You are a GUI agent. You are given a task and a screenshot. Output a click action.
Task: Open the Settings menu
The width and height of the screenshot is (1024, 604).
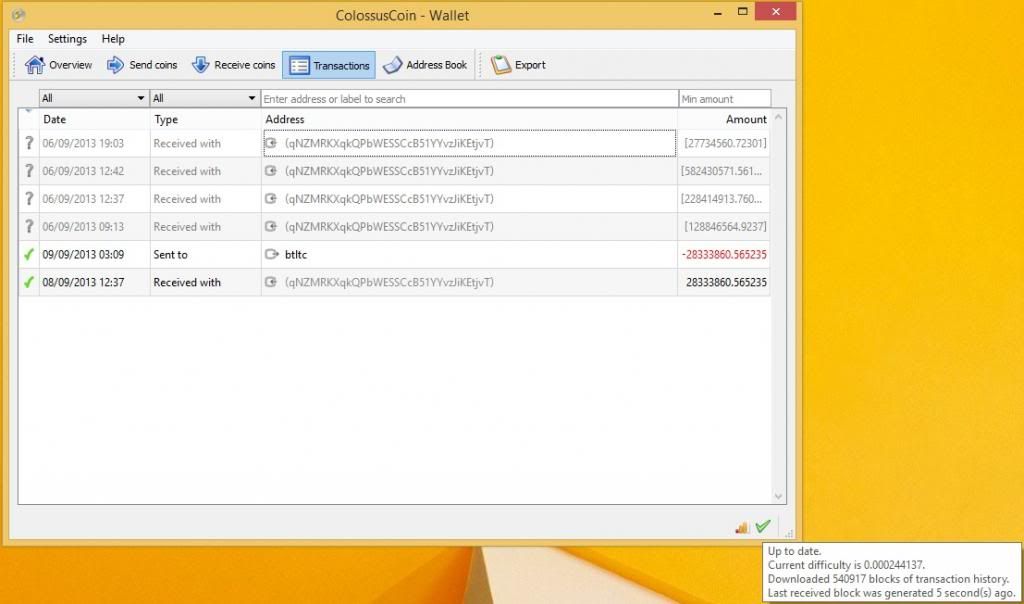pyautogui.click(x=67, y=39)
